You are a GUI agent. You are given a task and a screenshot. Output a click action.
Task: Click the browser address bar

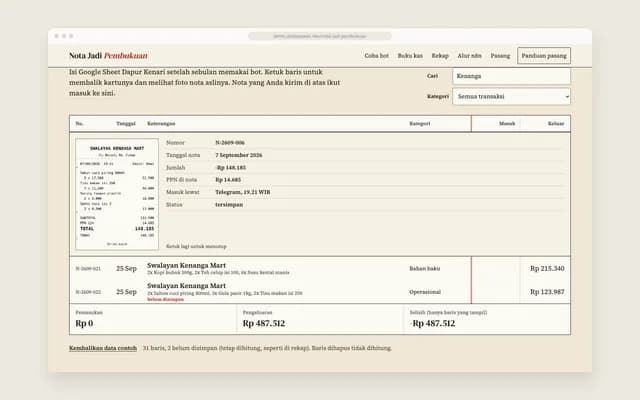click(320, 36)
